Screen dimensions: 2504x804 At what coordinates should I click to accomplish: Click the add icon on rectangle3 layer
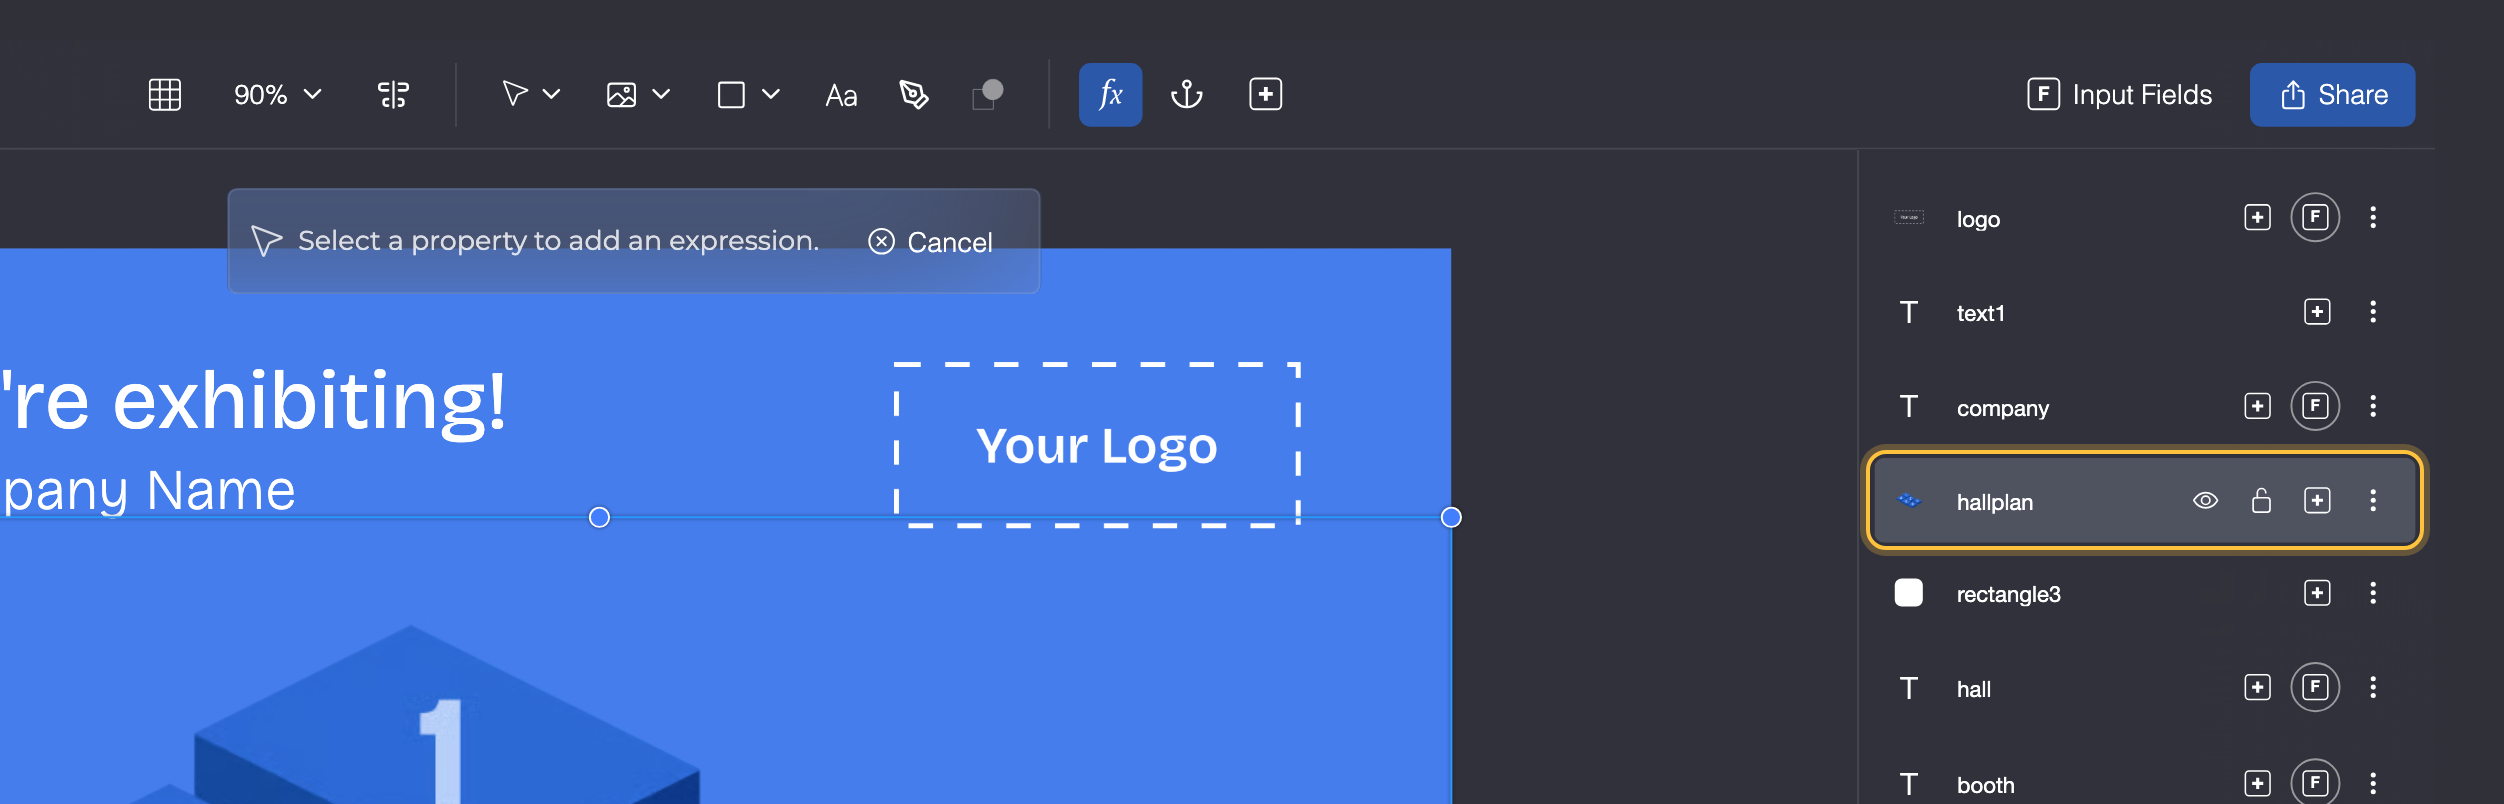pyautogui.click(x=2317, y=593)
